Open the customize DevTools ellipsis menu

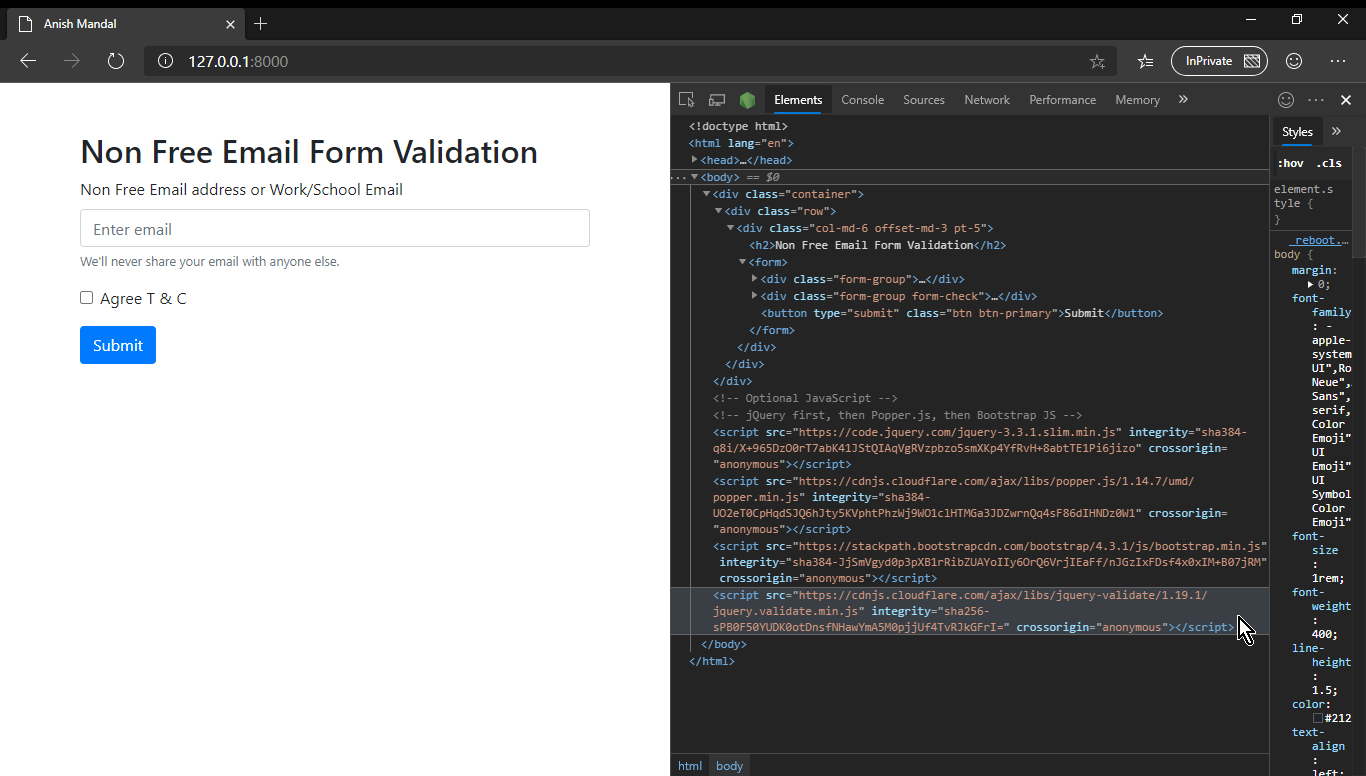[x=1315, y=99]
